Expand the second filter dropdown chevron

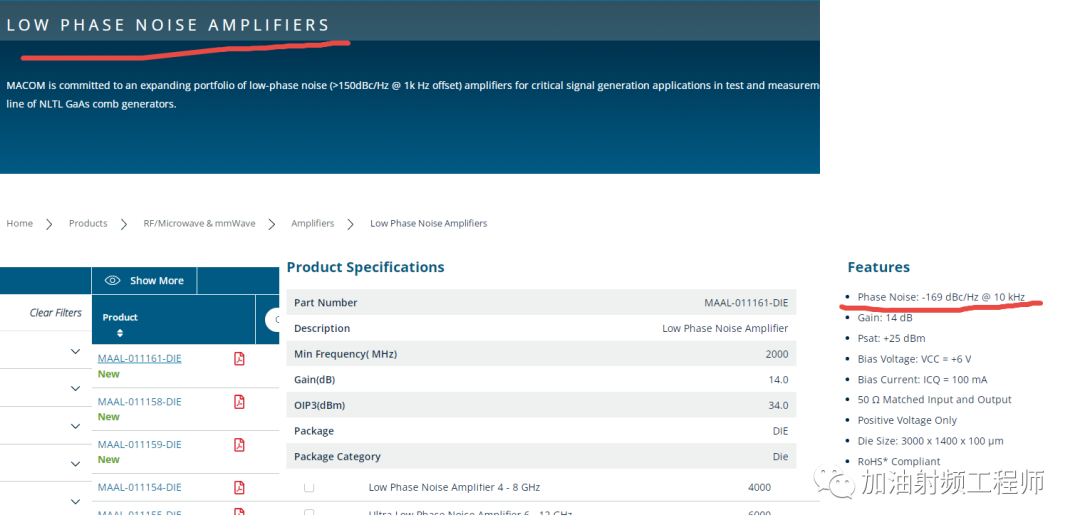[75, 388]
